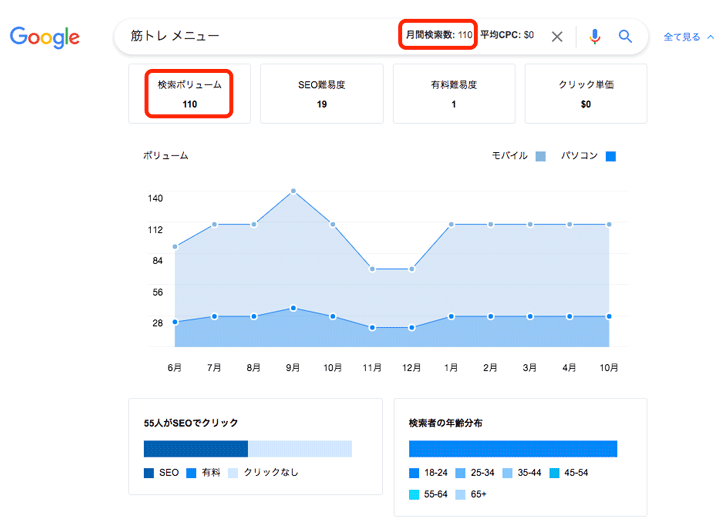Click the 平均CPC: $0 label
Image resolution: width=728 pixels, height=524 pixels.
[507, 35]
